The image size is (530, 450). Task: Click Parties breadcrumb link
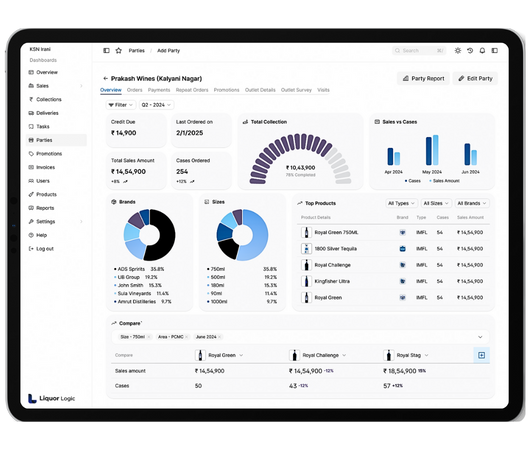(x=137, y=50)
